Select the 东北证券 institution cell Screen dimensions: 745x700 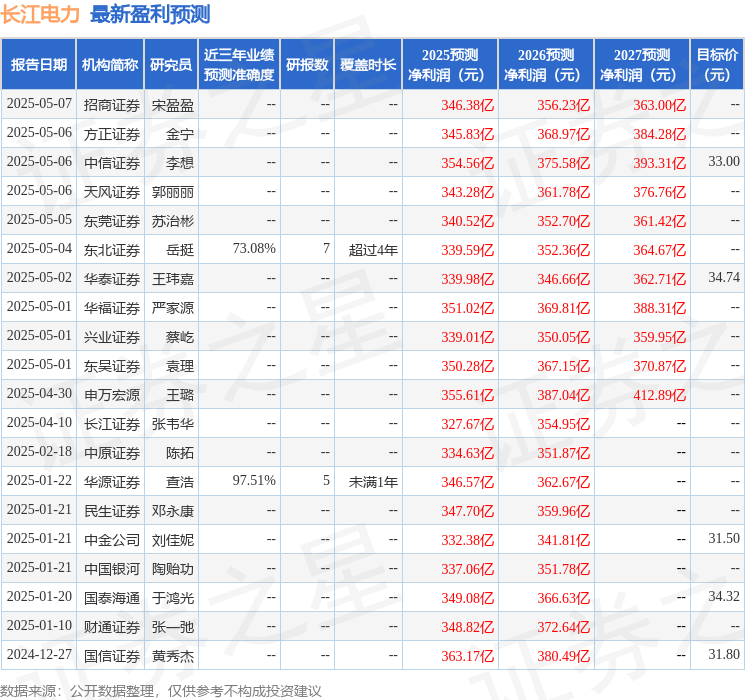coord(112,250)
